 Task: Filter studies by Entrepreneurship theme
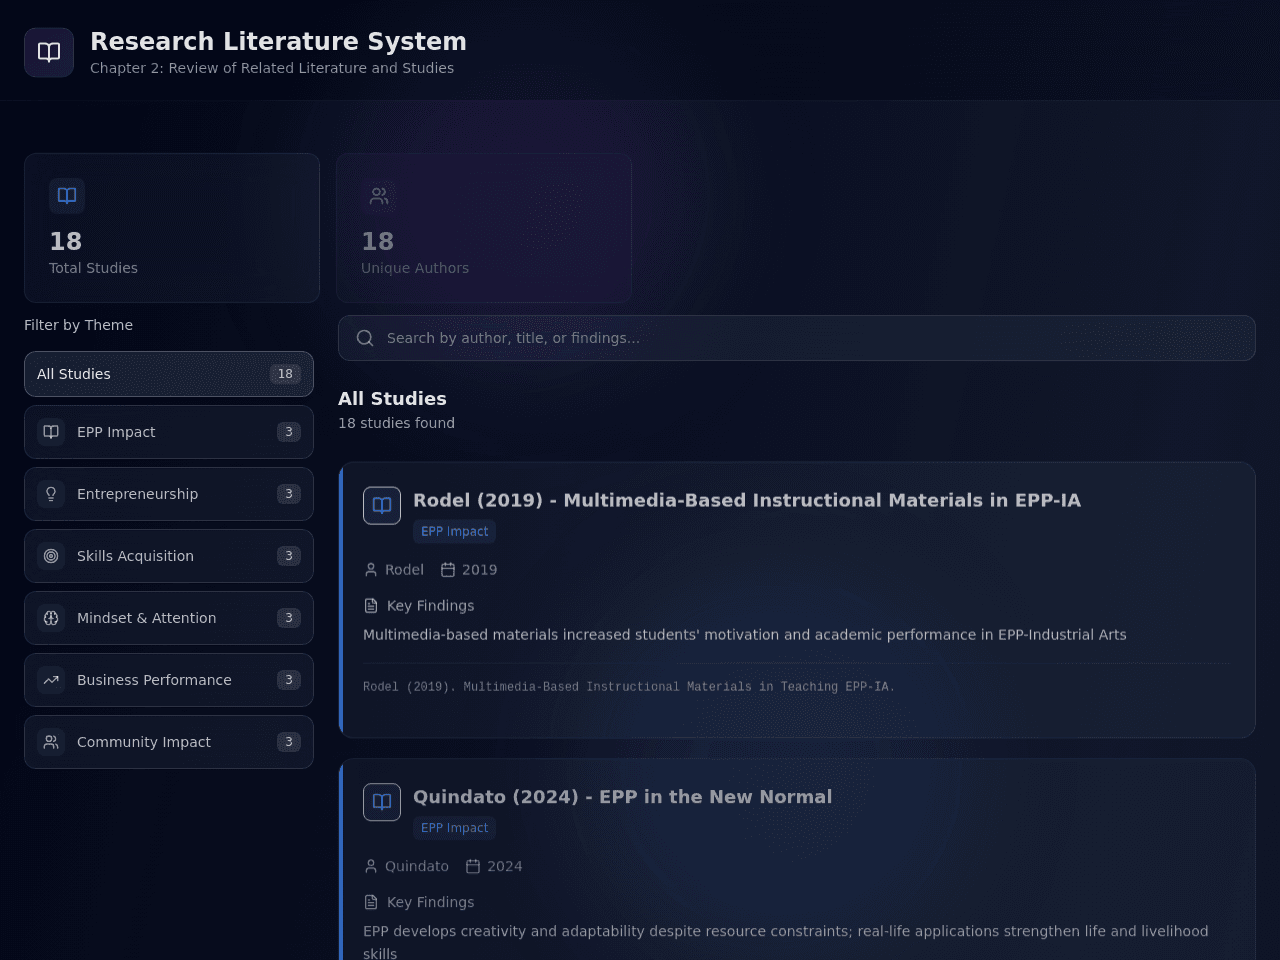coord(169,494)
